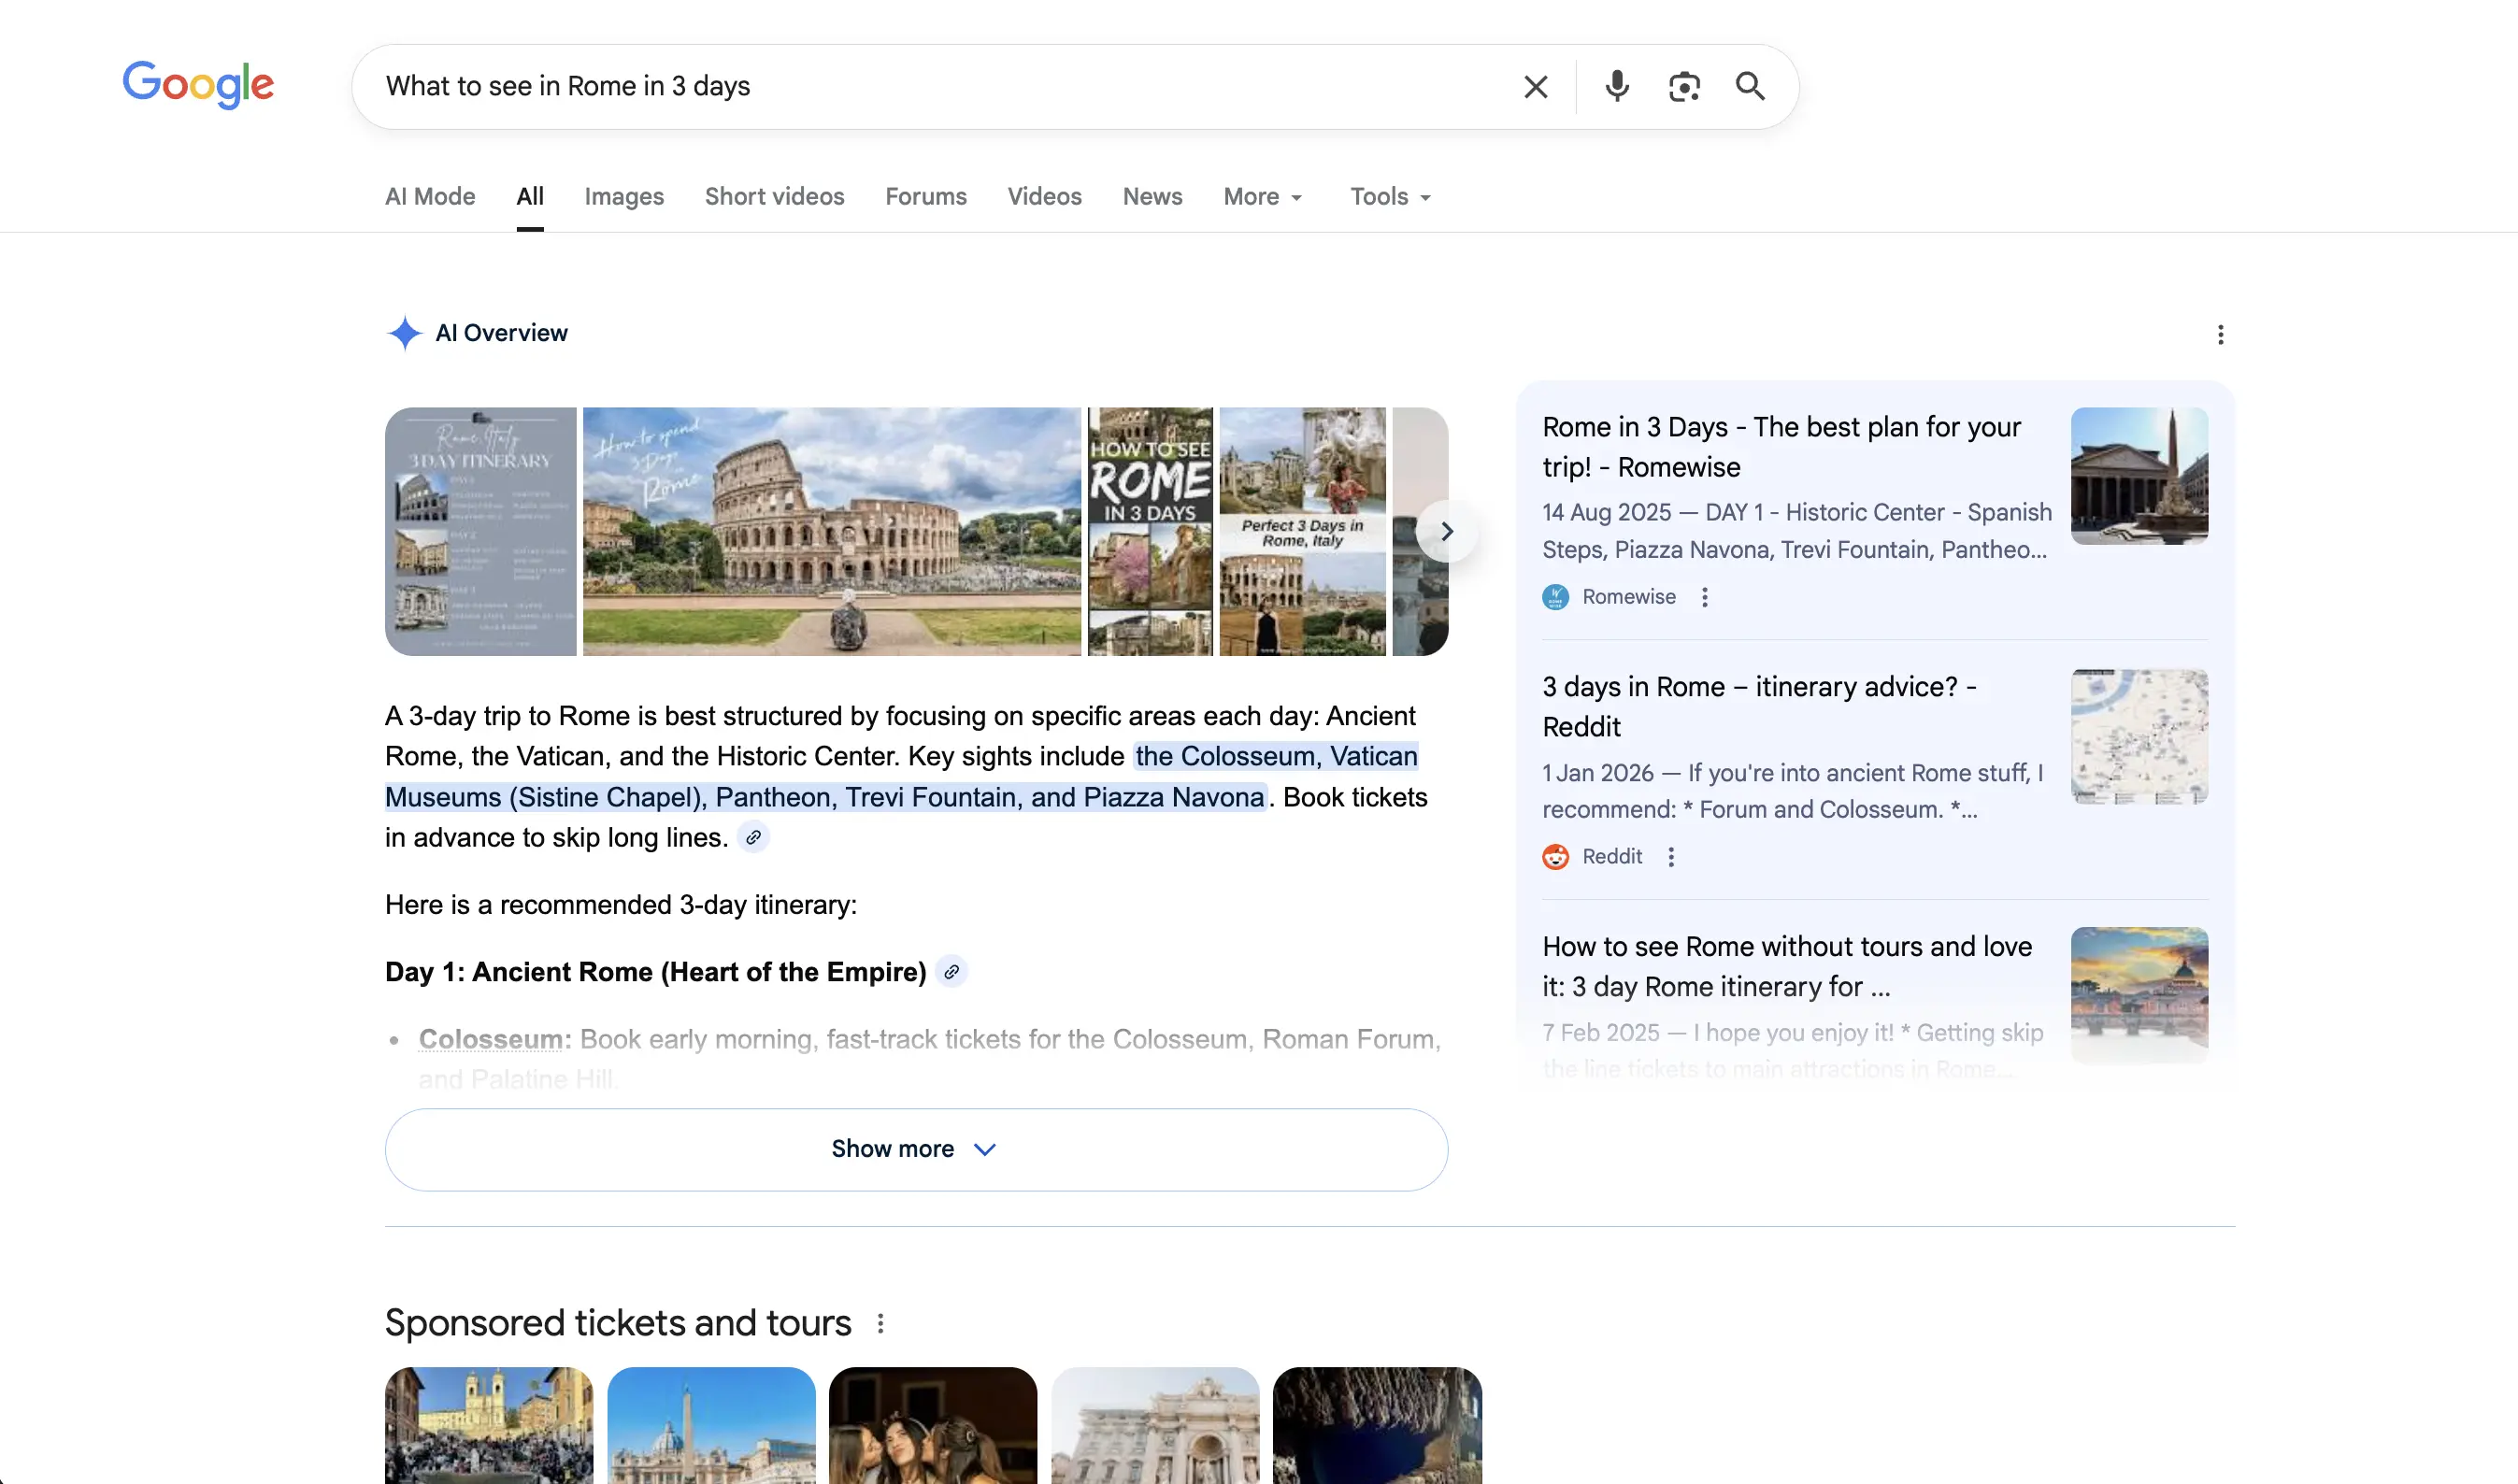Open the Tools dropdown
Image resolution: width=2518 pixels, height=1484 pixels.
click(1390, 197)
